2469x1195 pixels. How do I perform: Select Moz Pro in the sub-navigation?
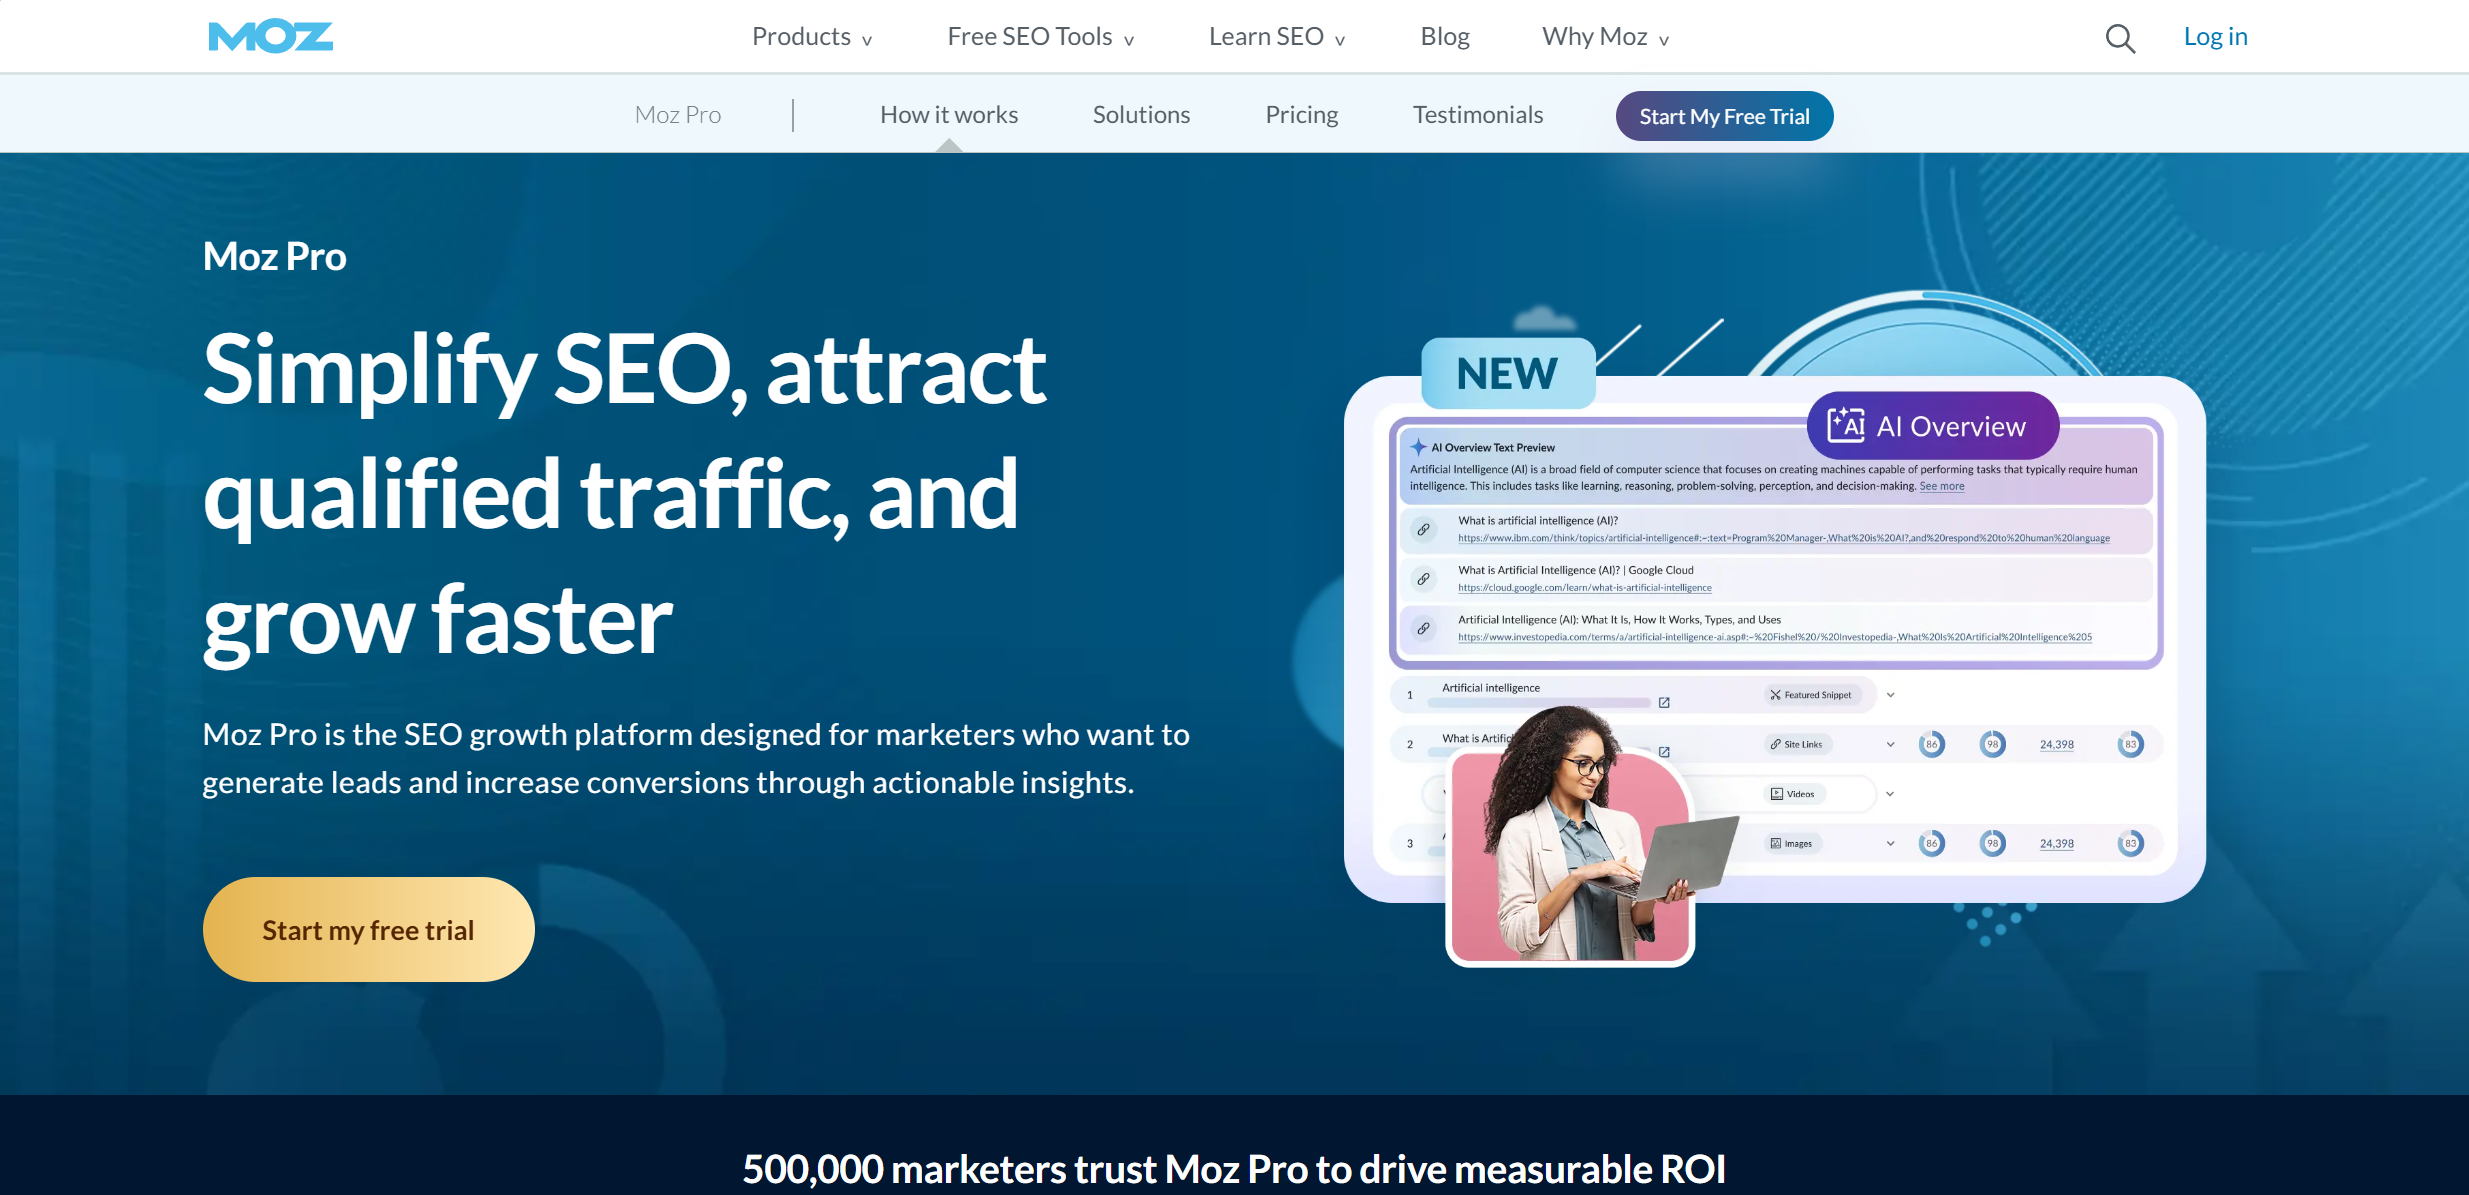678,115
